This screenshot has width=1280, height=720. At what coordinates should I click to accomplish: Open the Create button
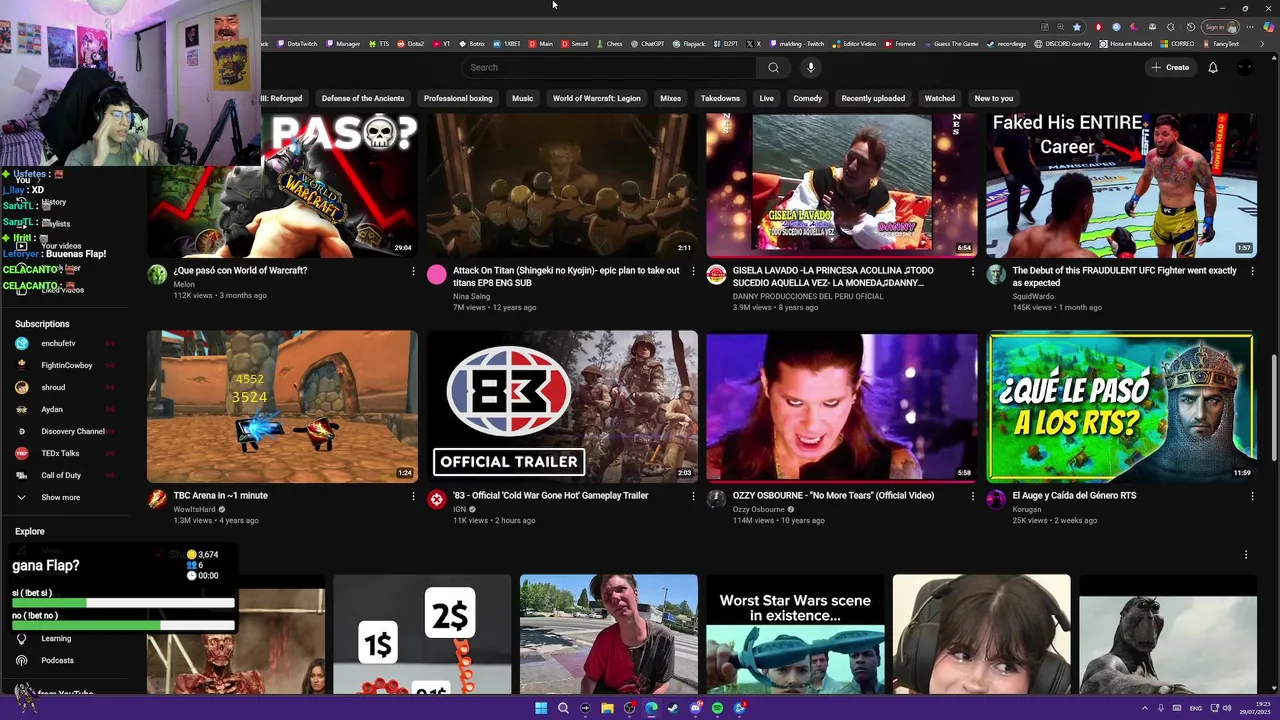[x=1170, y=67]
